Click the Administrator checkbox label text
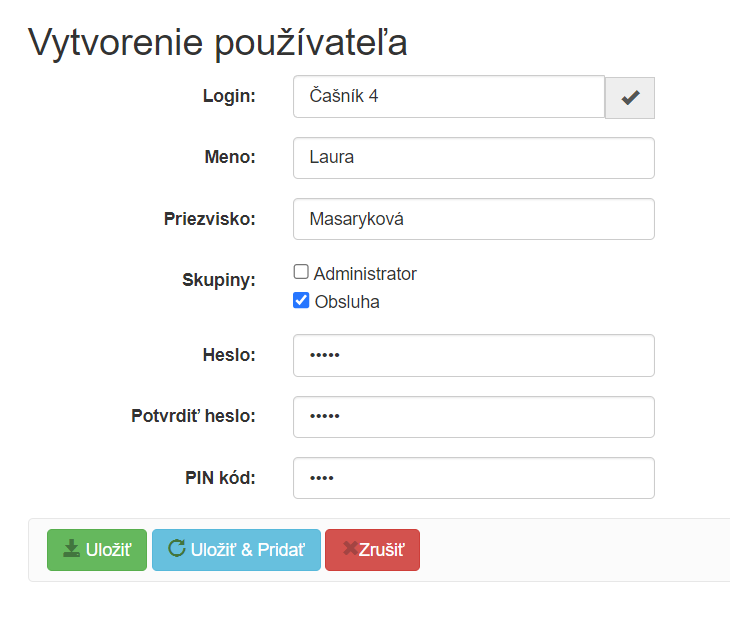Viewport: 730px width, 623px height. point(365,273)
